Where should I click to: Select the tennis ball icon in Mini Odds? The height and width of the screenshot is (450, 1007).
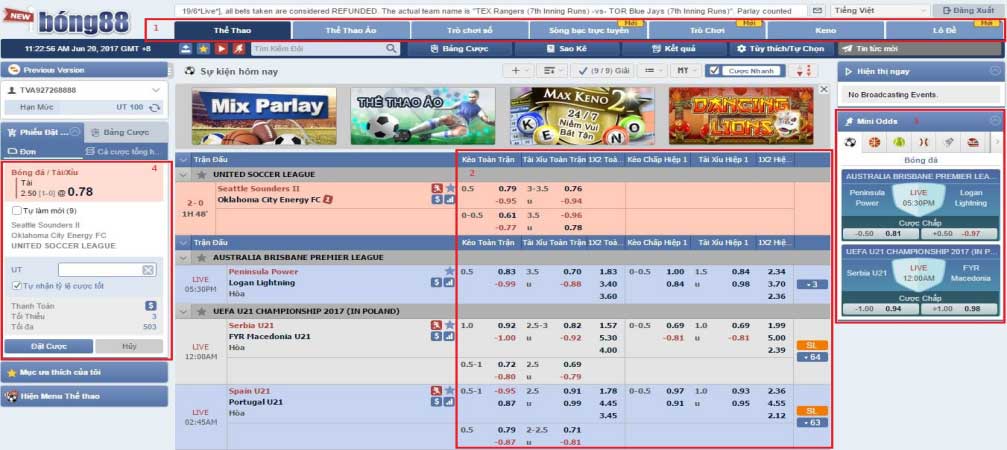coord(898,142)
